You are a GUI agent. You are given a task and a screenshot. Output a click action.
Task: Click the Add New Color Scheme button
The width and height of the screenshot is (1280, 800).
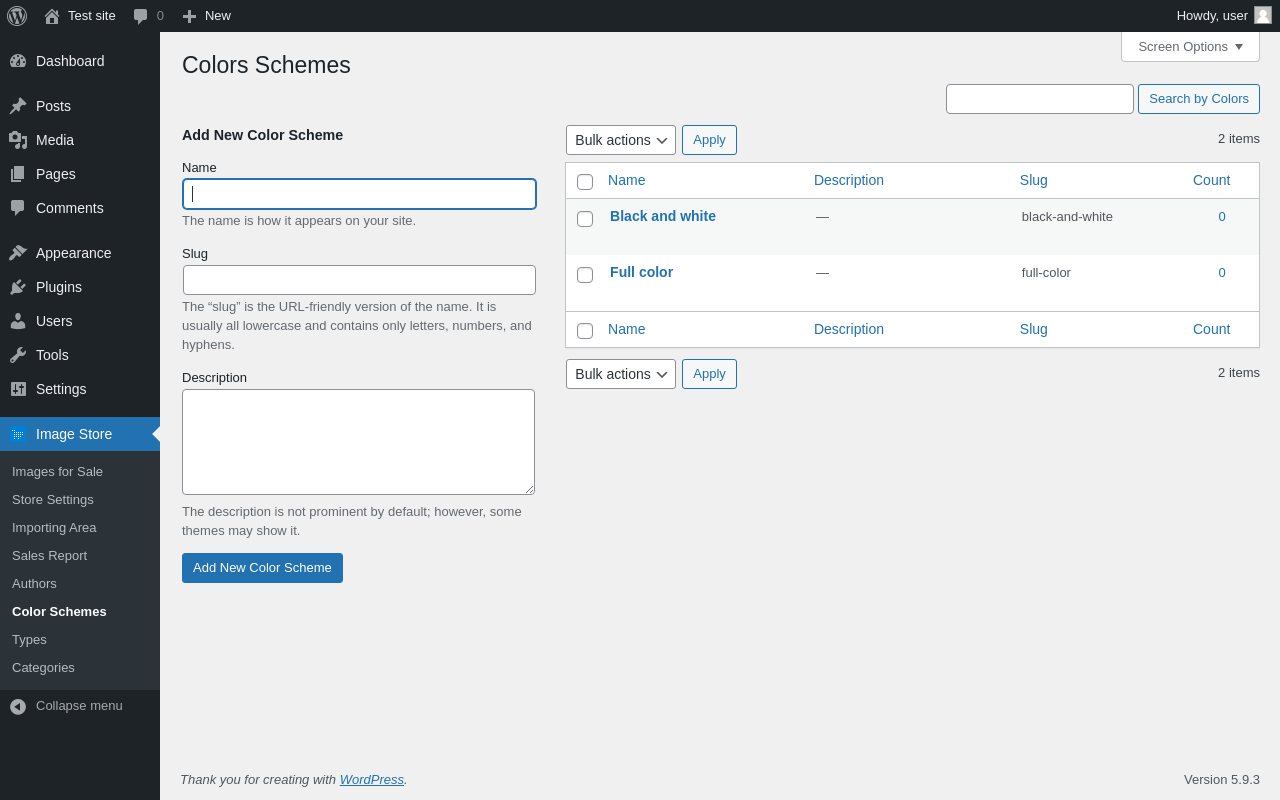point(262,568)
